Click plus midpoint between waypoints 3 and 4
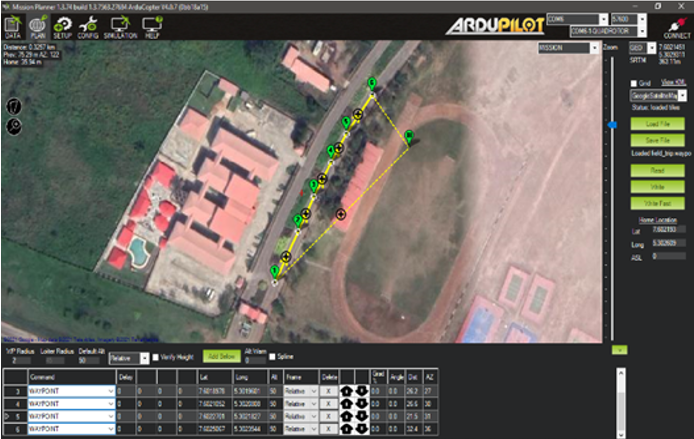 [x=322, y=179]
